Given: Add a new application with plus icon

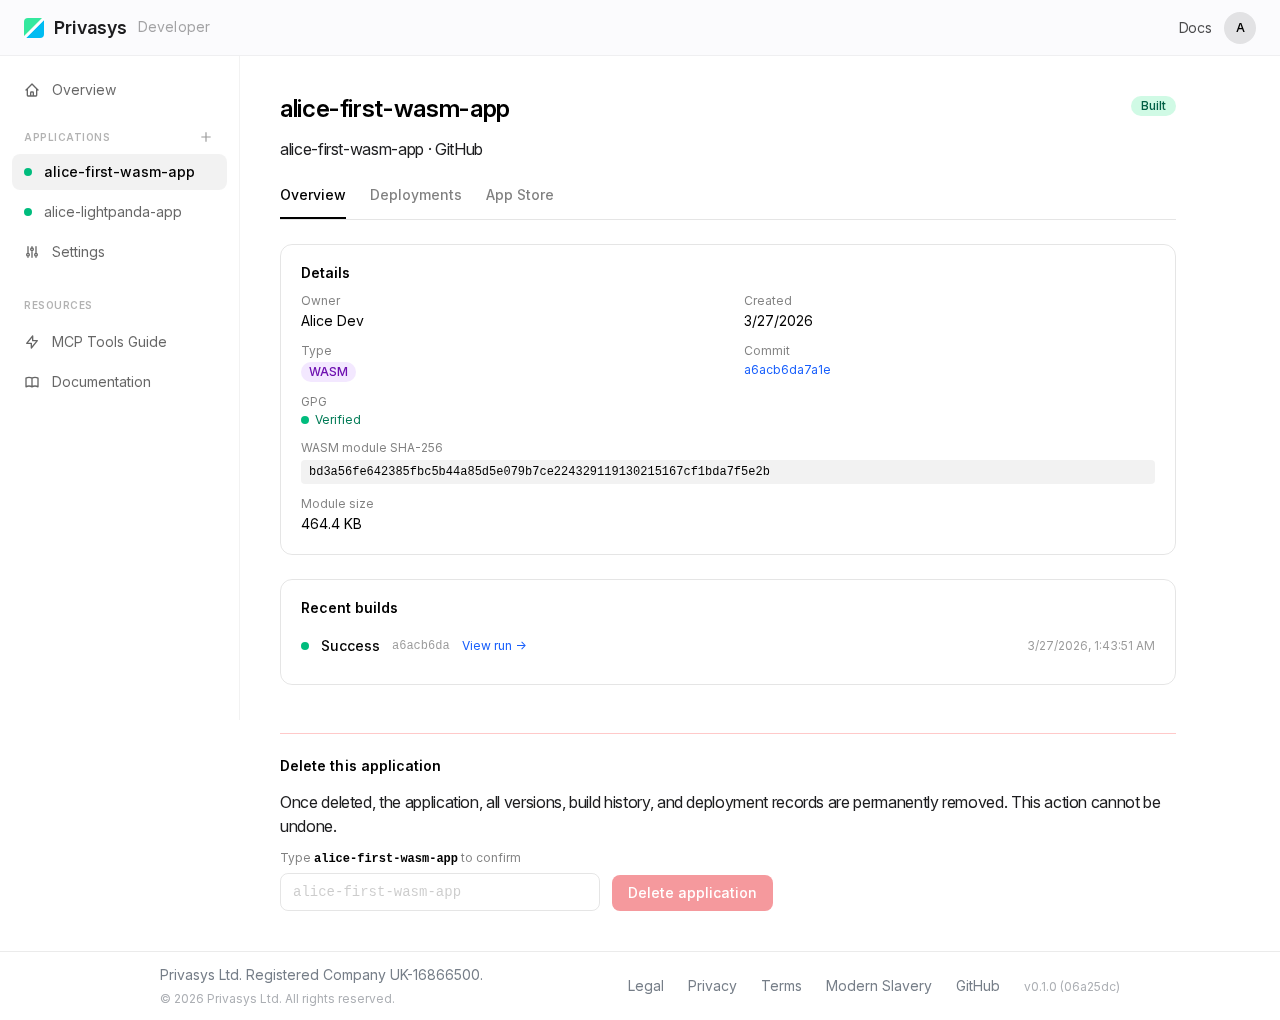Looking at the screenshot, I should [x=206, y=137].
